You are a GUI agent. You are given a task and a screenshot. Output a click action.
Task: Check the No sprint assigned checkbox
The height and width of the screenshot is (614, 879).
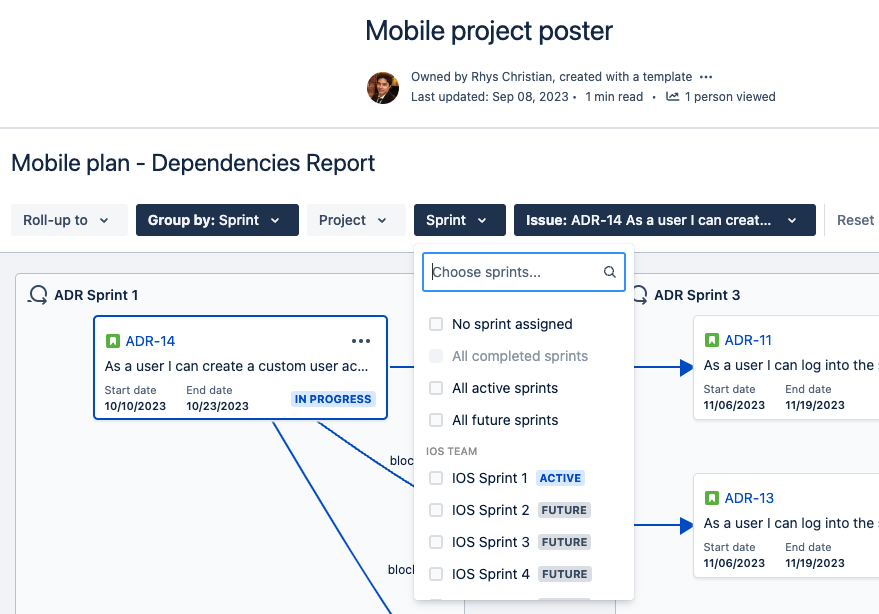tap(436, 324)
